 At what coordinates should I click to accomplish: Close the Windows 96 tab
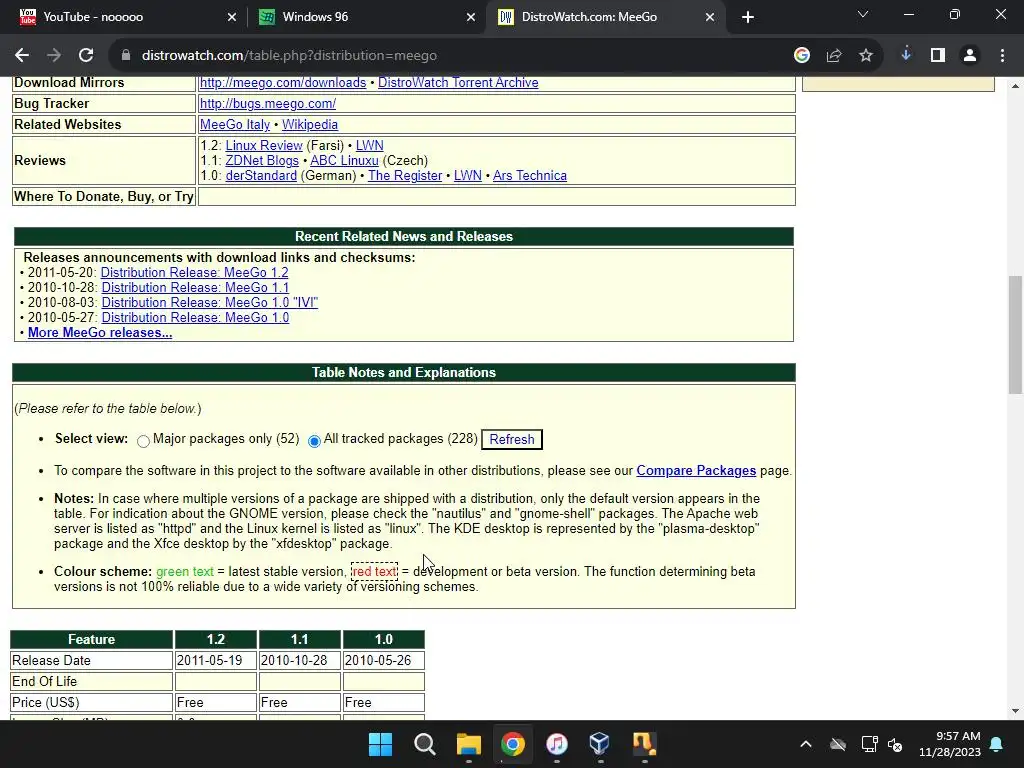471,17
